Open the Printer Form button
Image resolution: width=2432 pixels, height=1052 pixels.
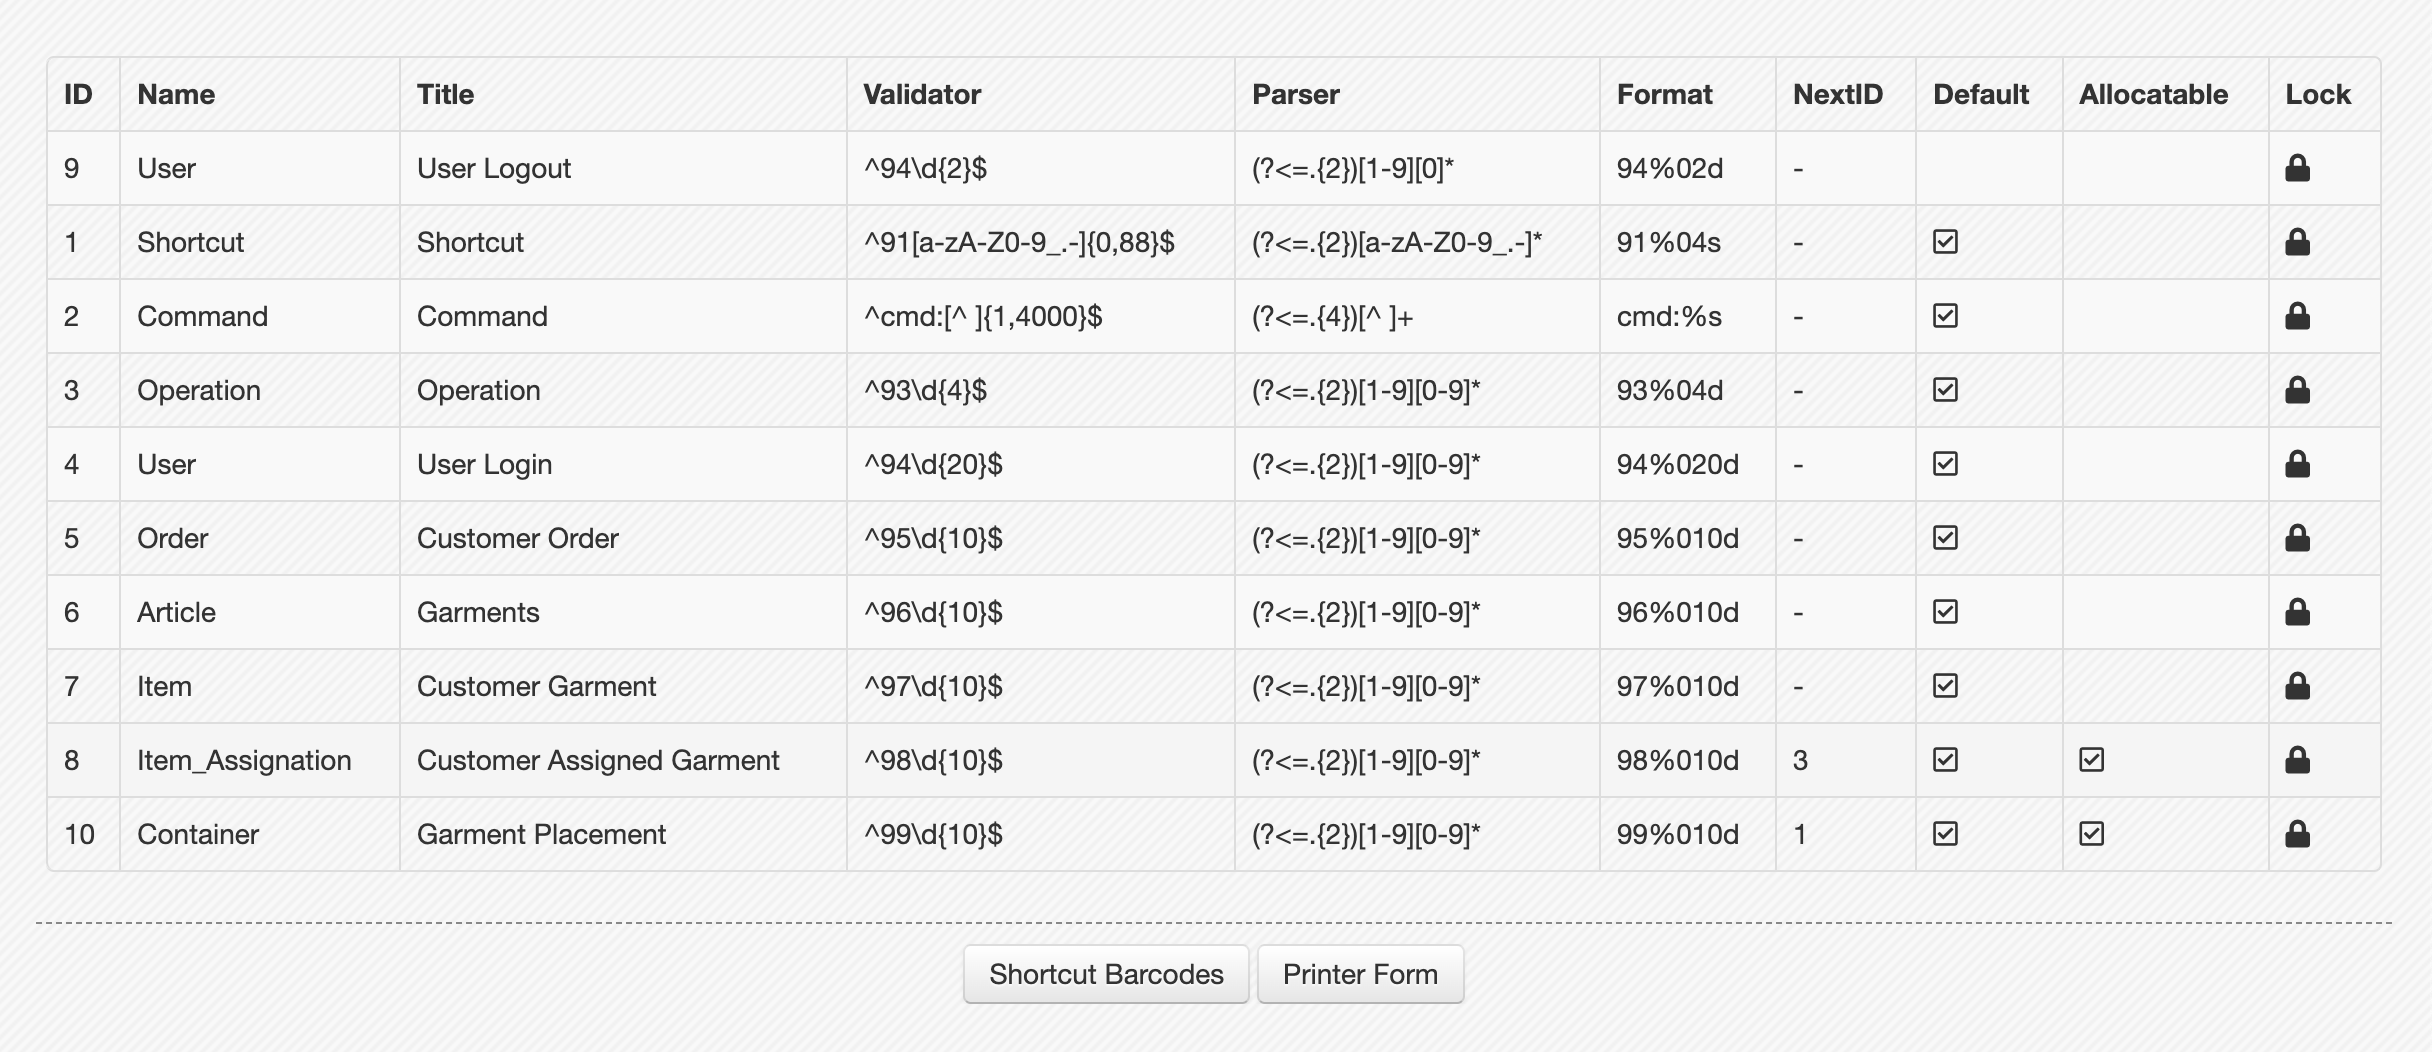click(1360, 974)
